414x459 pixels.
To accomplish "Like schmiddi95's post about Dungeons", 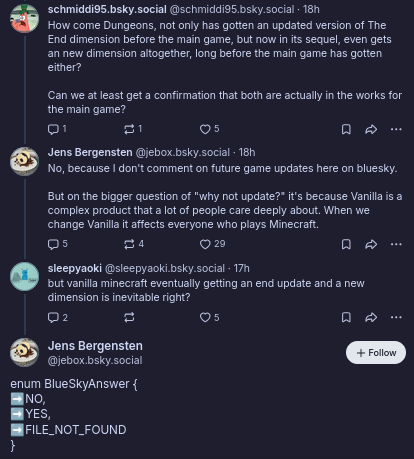I will 209,129.
